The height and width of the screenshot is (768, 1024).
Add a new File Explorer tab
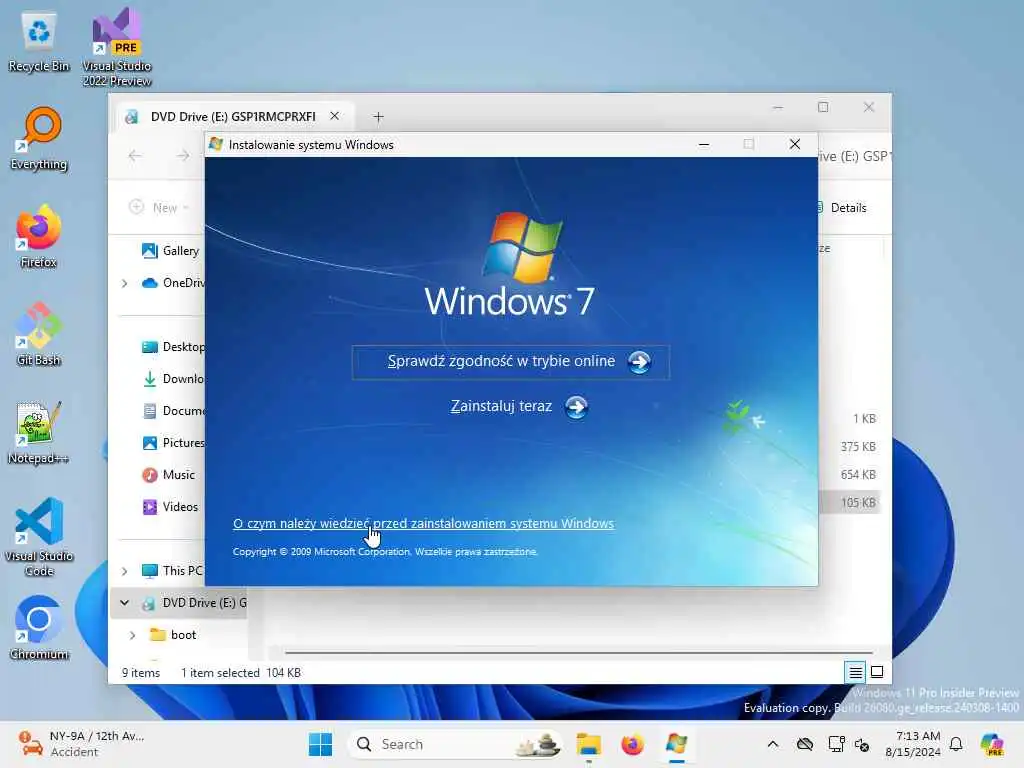(x=378, y=117)
